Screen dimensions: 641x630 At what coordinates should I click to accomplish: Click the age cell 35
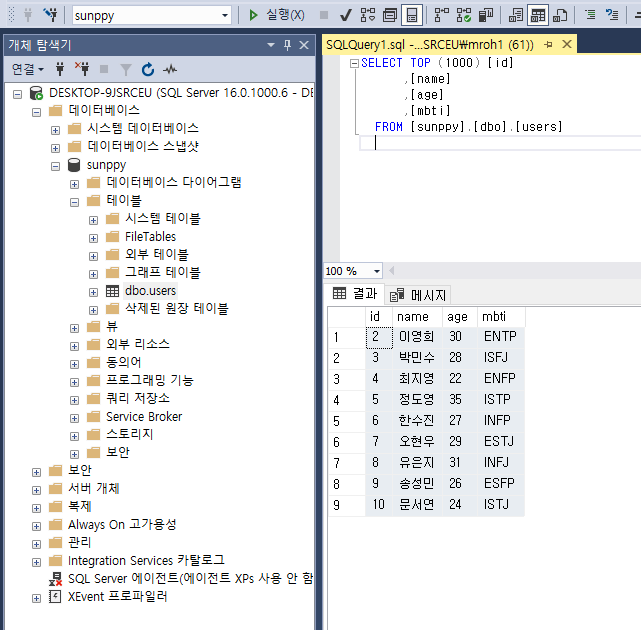(x=460, y=399)
